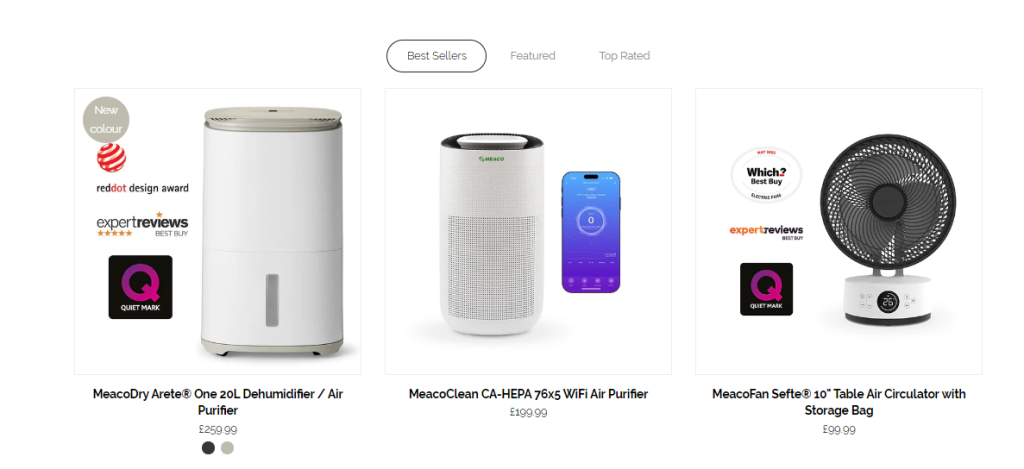
Task: Click the New colour badge
Action: click(x=106, y=120)
